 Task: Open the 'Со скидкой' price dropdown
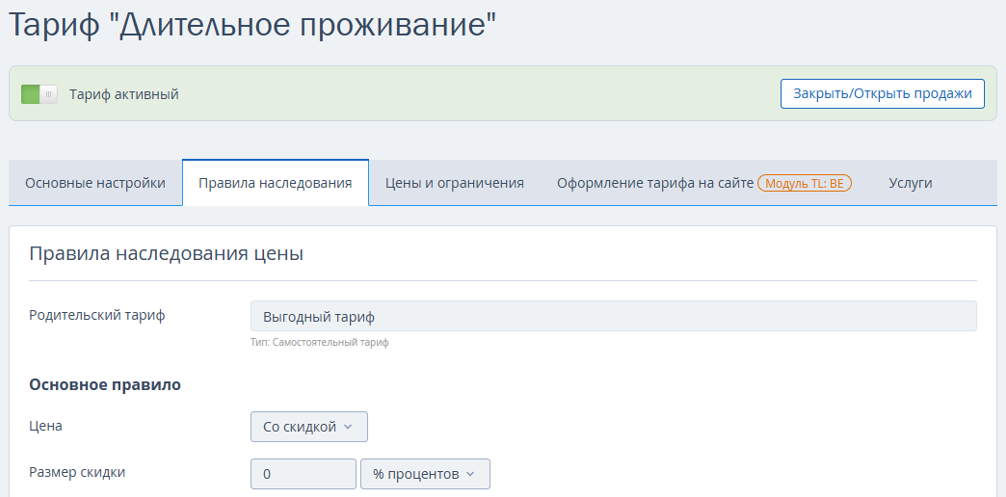pos(309,426)
